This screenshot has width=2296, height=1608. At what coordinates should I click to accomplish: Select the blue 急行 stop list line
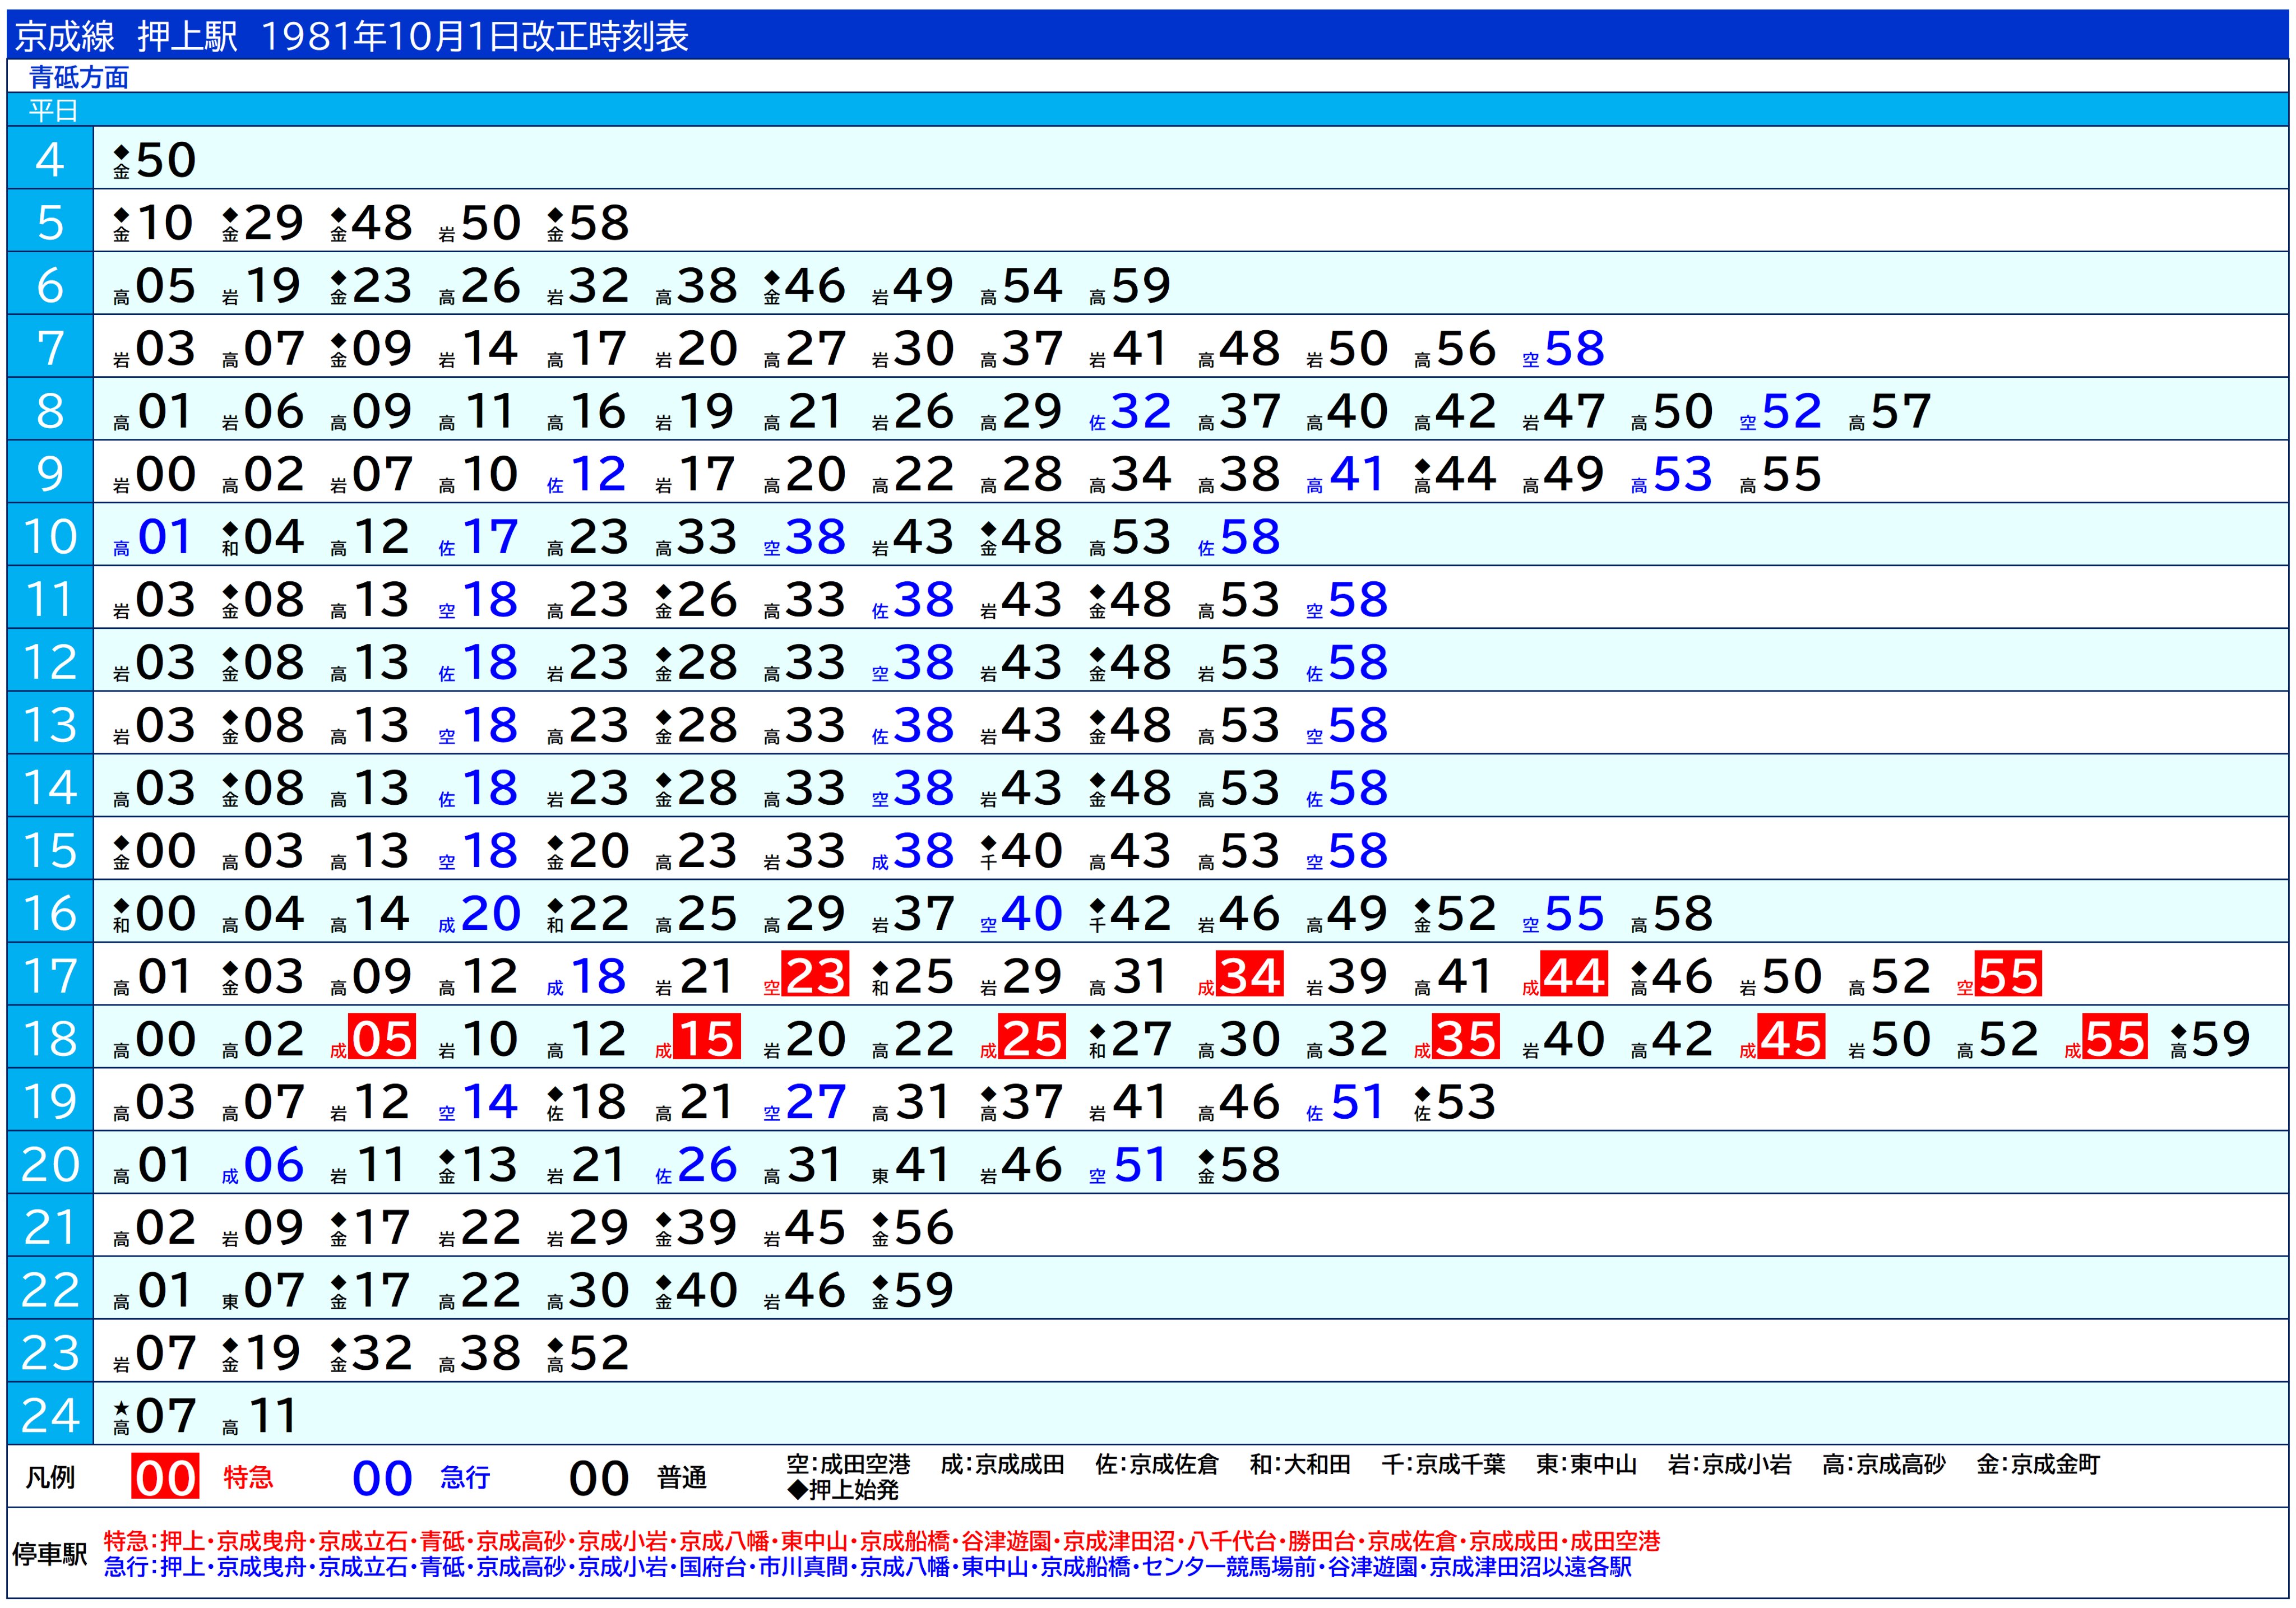(867, 1567)
